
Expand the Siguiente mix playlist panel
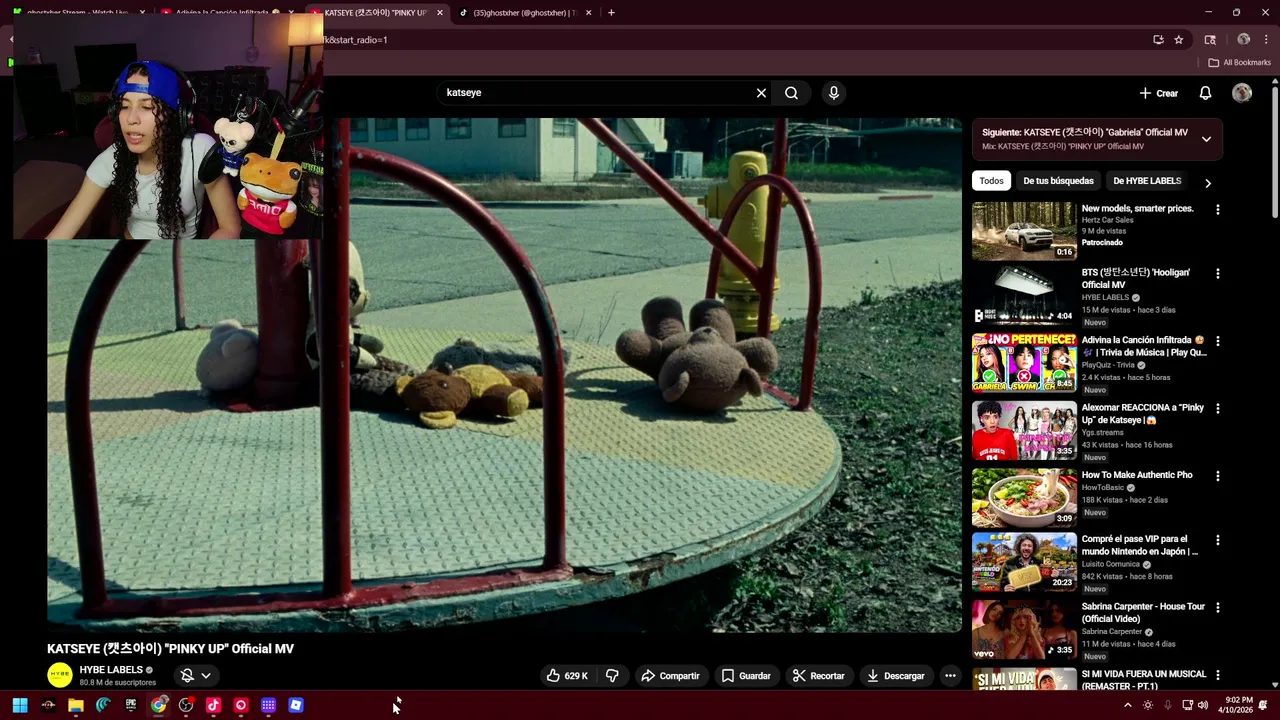click(1206, 139)
